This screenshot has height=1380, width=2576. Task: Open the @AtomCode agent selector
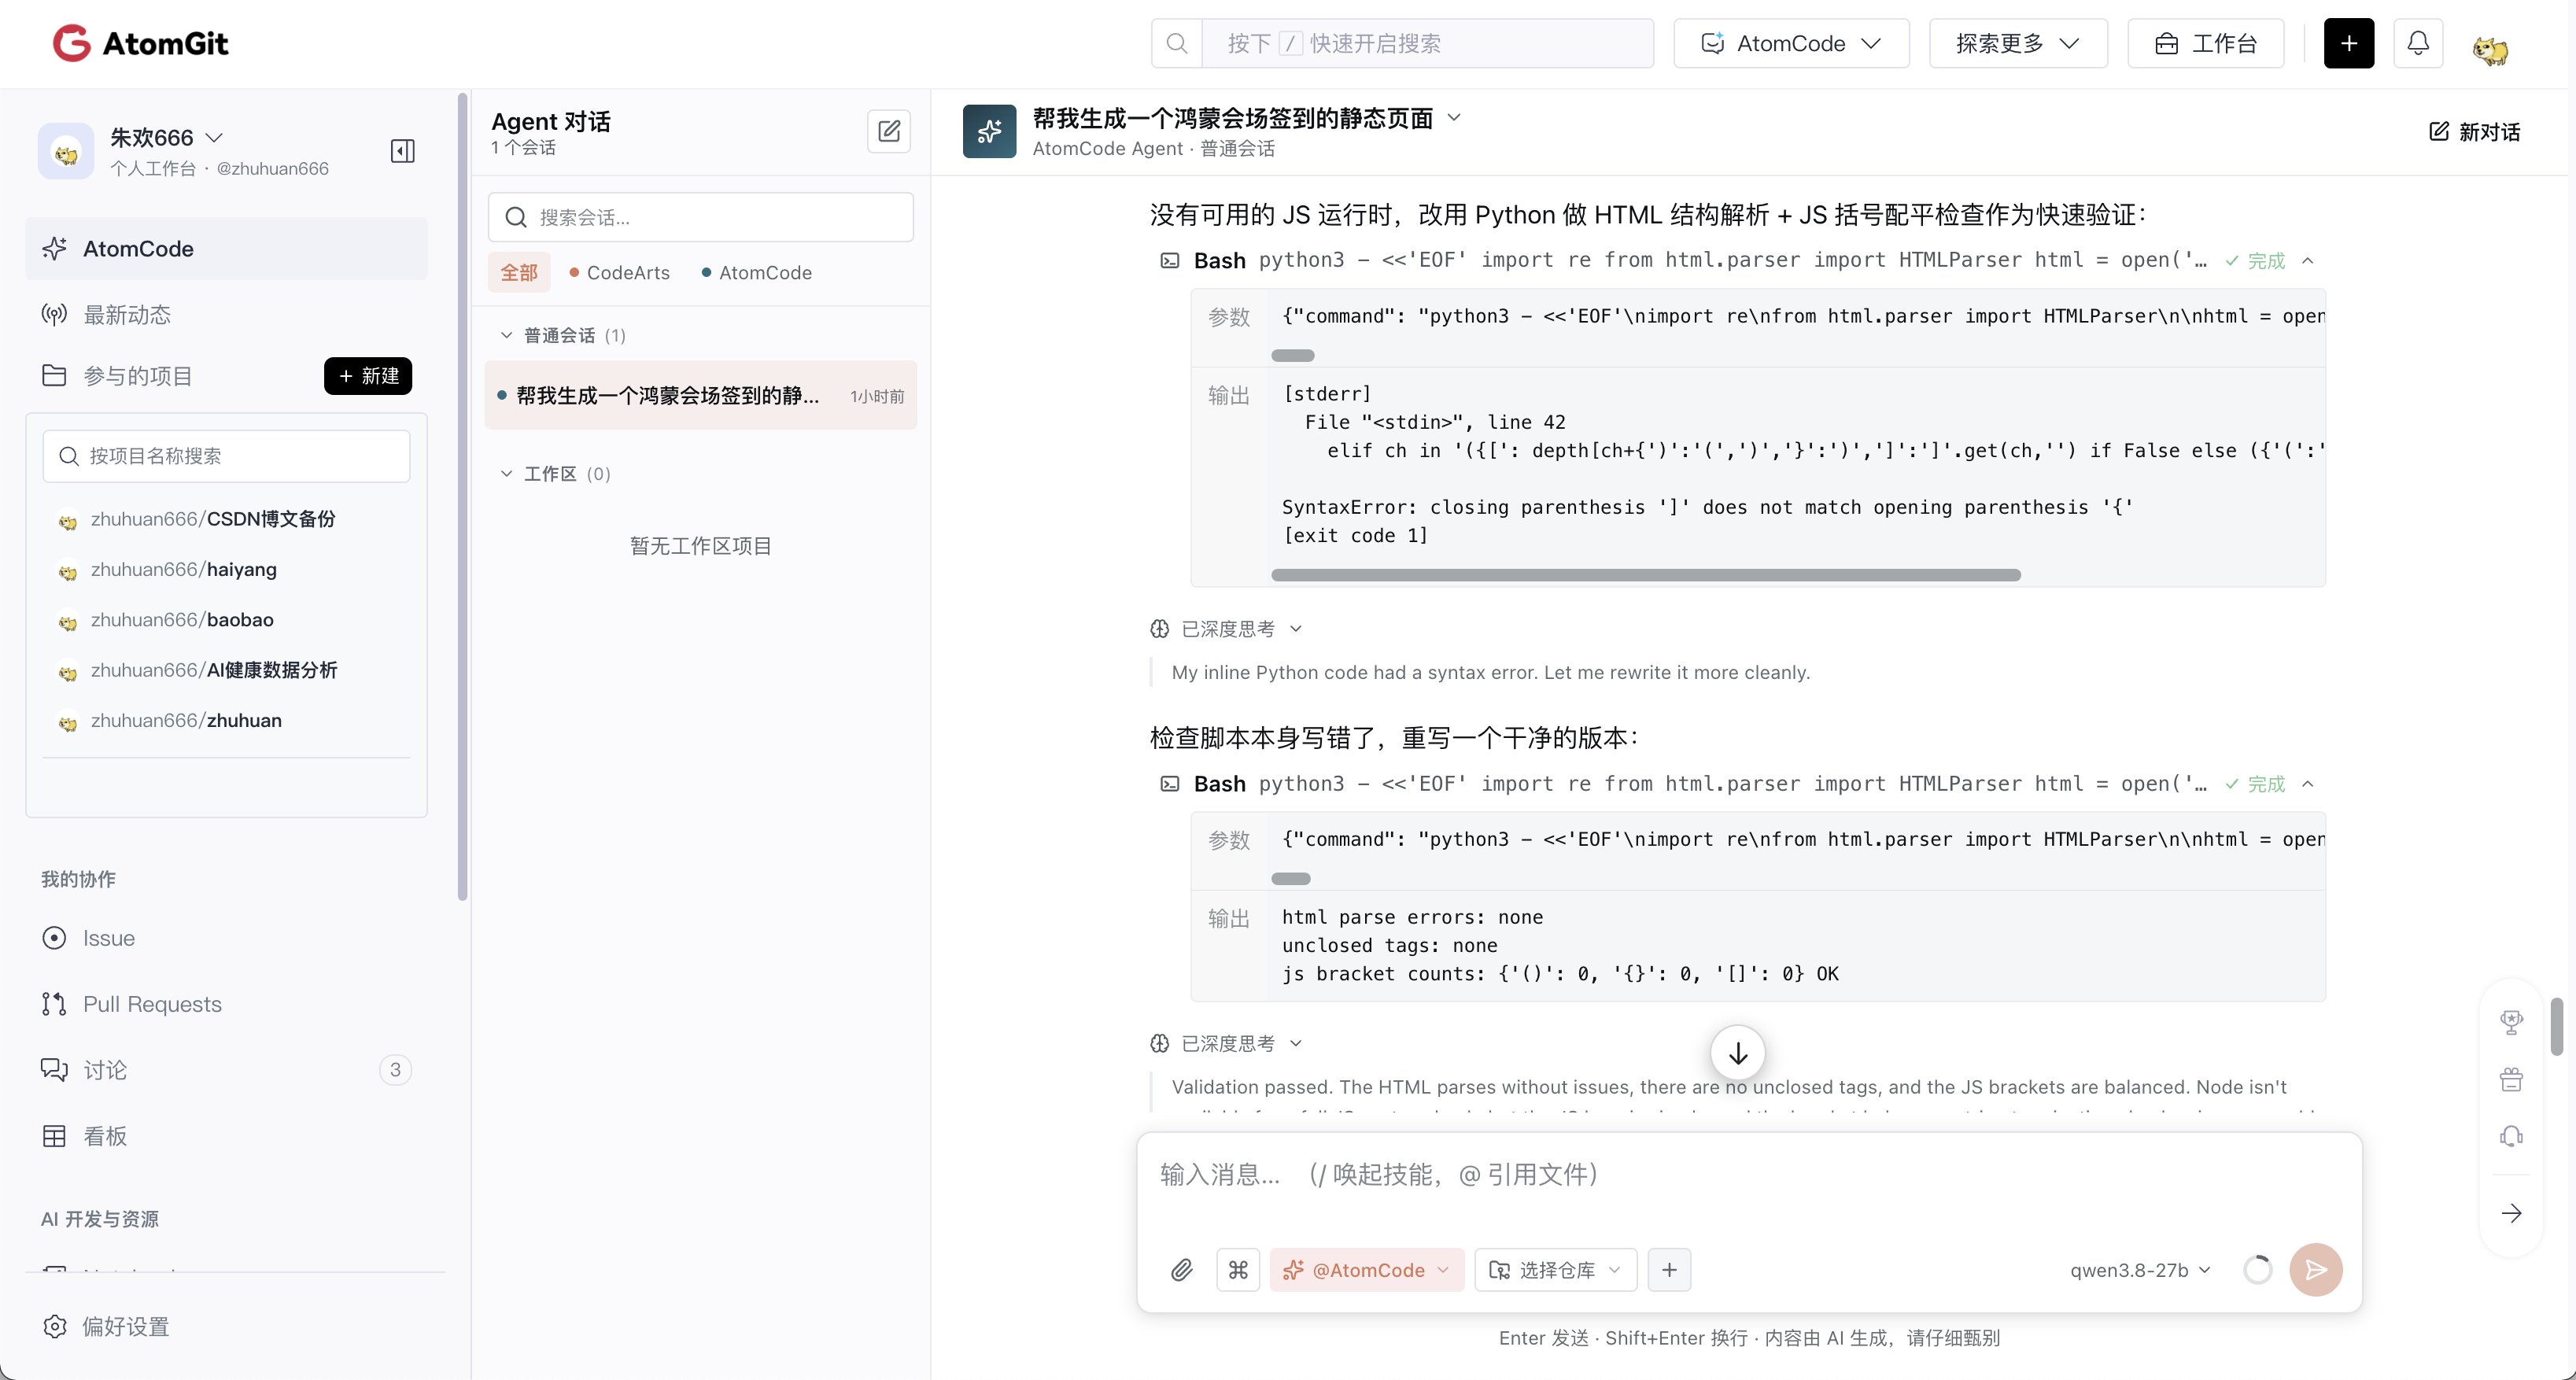click(x=1367, y=1270)
